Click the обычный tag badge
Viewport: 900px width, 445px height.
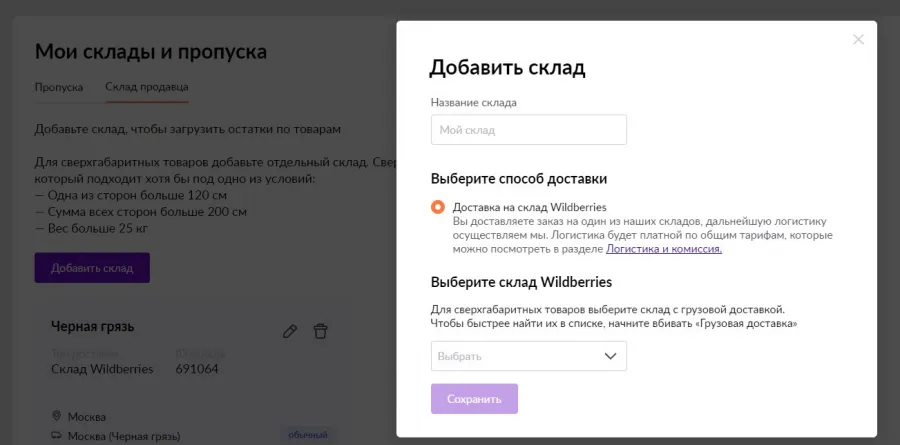[308, 435]
